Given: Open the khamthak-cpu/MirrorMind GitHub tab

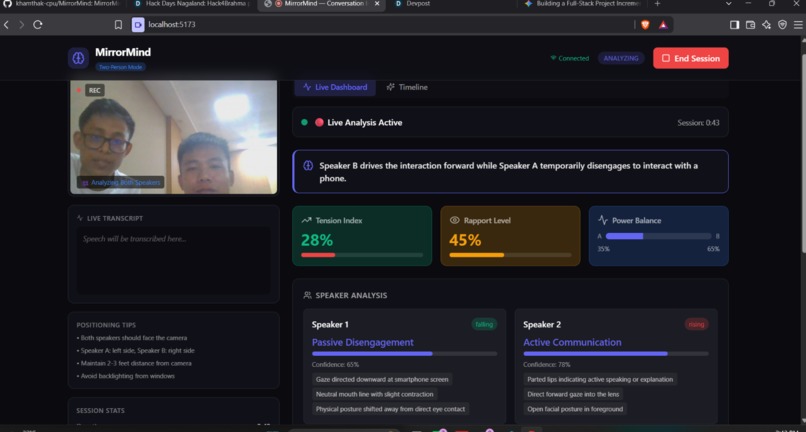Looking at the screenshot, I should point(62,4).
